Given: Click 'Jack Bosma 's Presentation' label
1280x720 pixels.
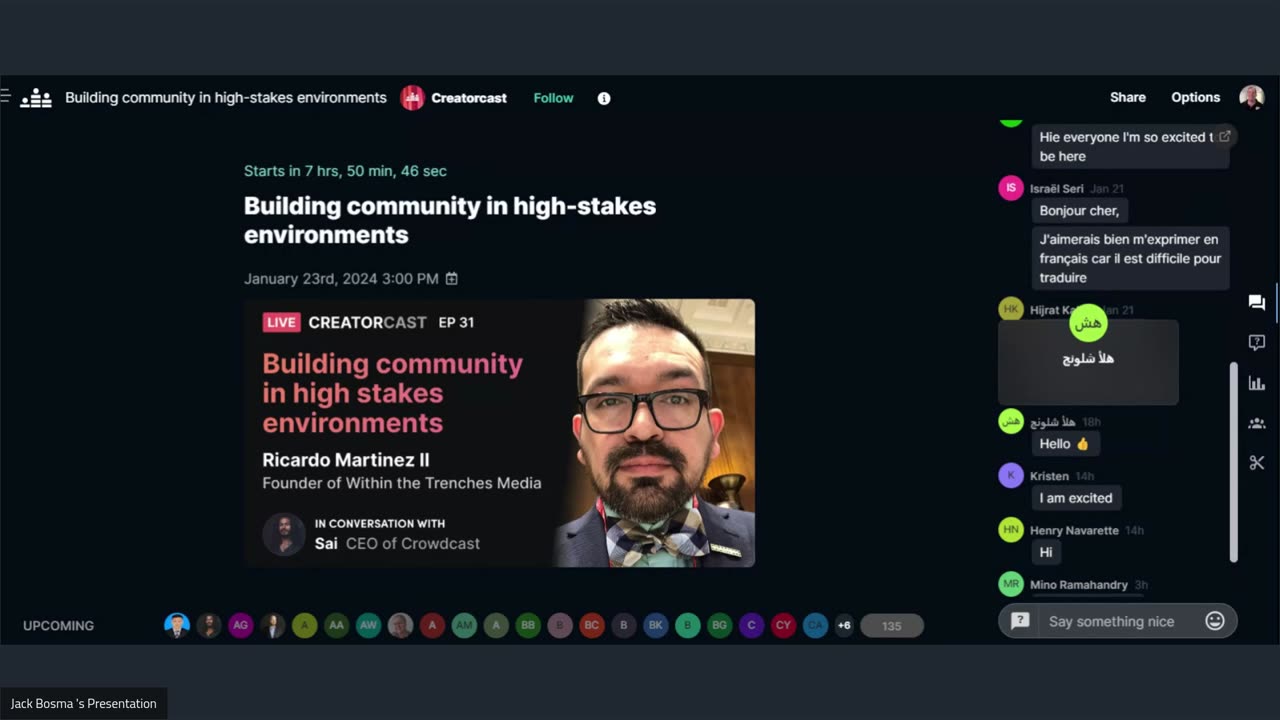Looking at the screenshot, I should tap(84, 704).
